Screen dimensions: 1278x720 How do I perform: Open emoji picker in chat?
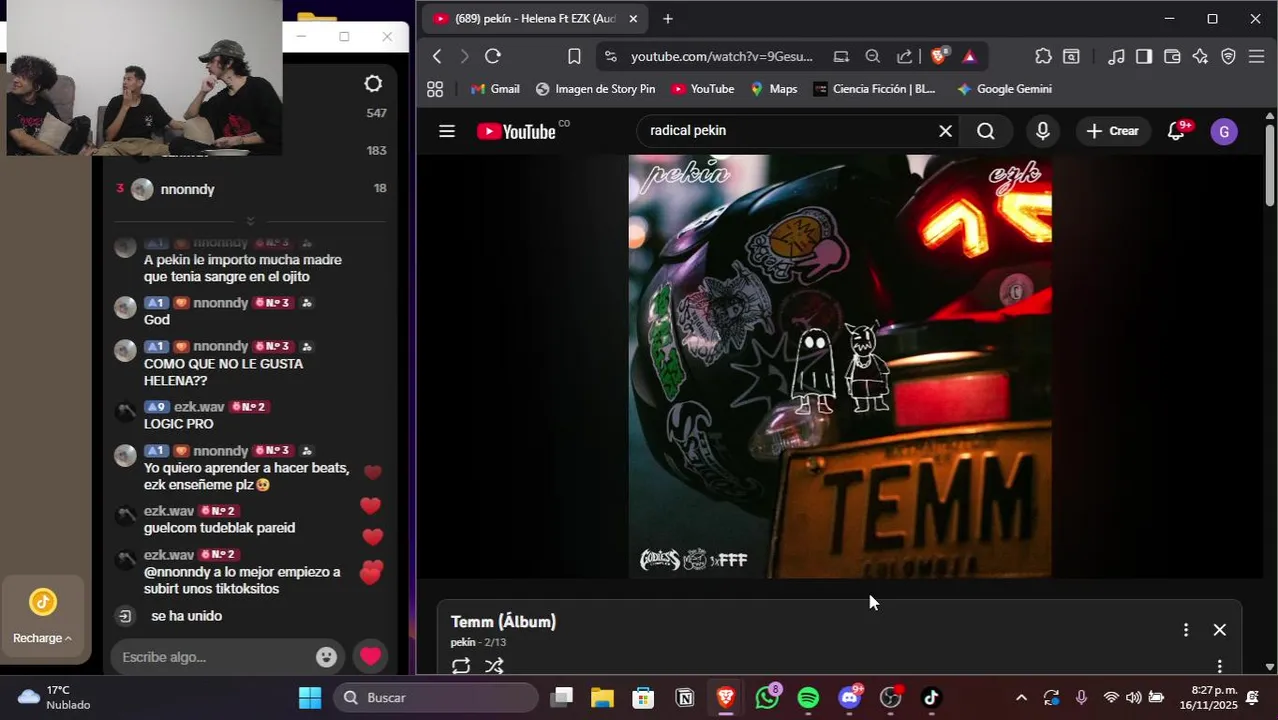point(326,657)
